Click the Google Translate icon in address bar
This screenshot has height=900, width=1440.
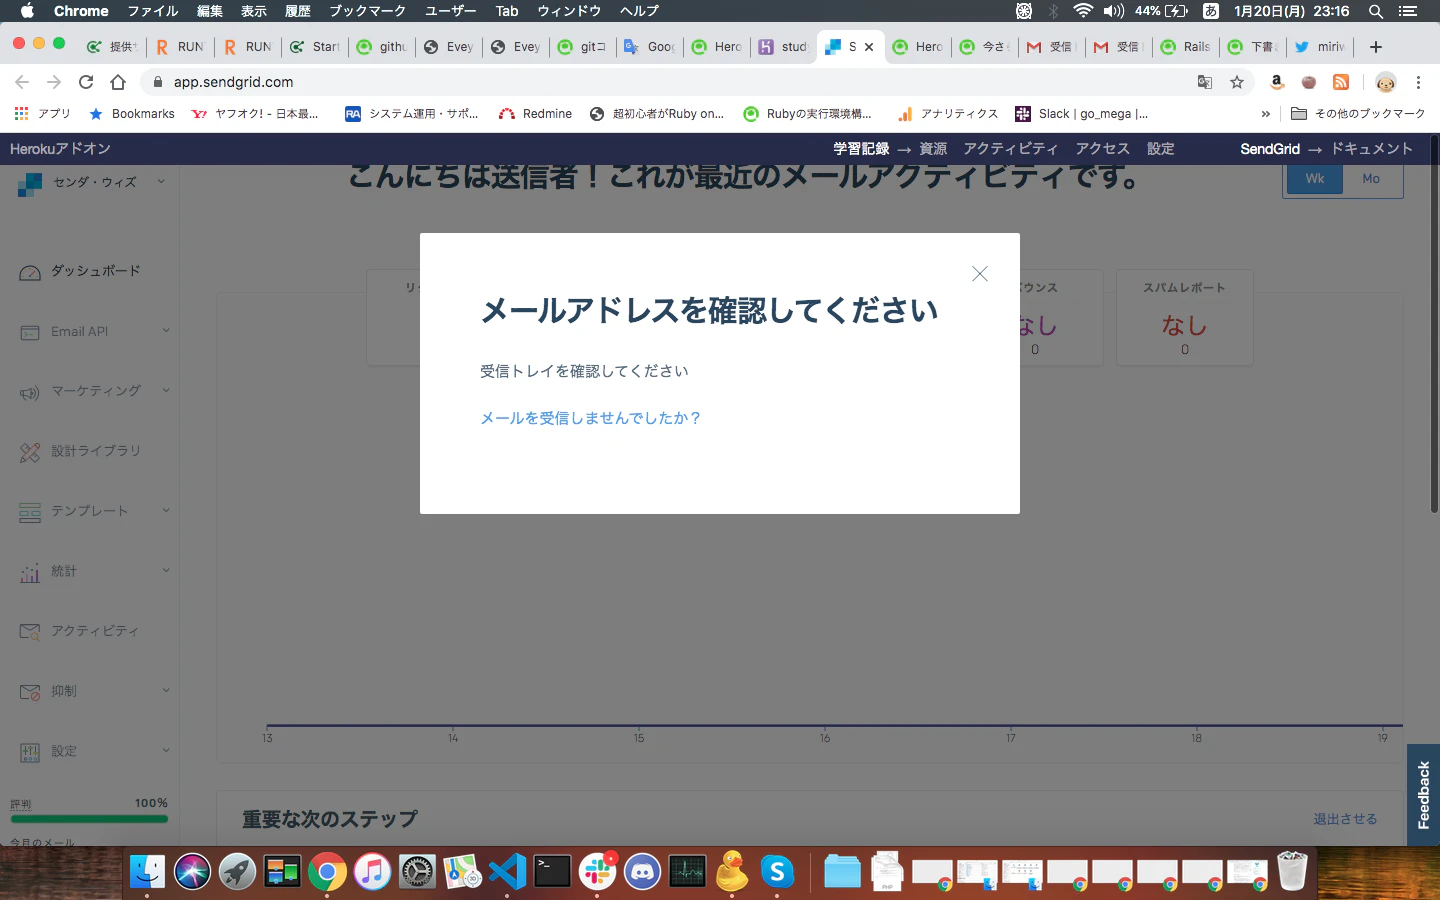1205,82
